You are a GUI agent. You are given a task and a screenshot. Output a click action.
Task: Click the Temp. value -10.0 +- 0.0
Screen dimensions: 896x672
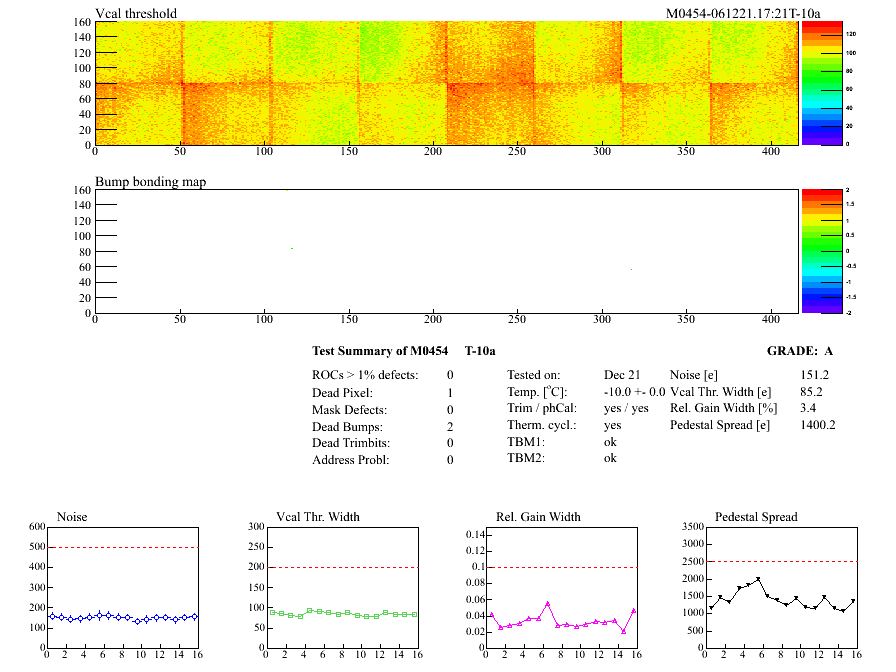pyautogui.click(x=635, y=392)
